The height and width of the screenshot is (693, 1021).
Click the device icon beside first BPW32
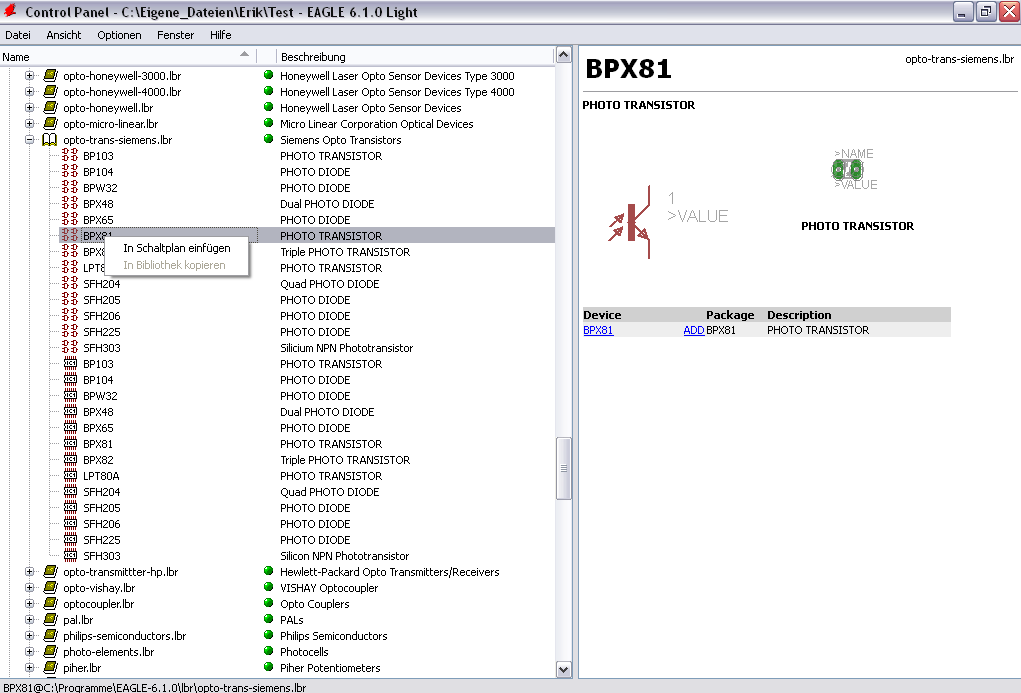pos(70,188)
